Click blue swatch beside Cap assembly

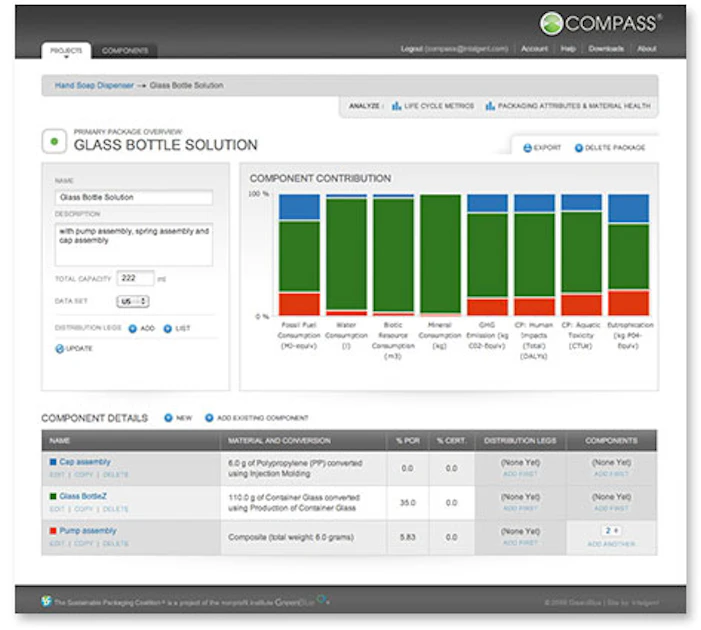pyautogui.click(x=53, y=462)
